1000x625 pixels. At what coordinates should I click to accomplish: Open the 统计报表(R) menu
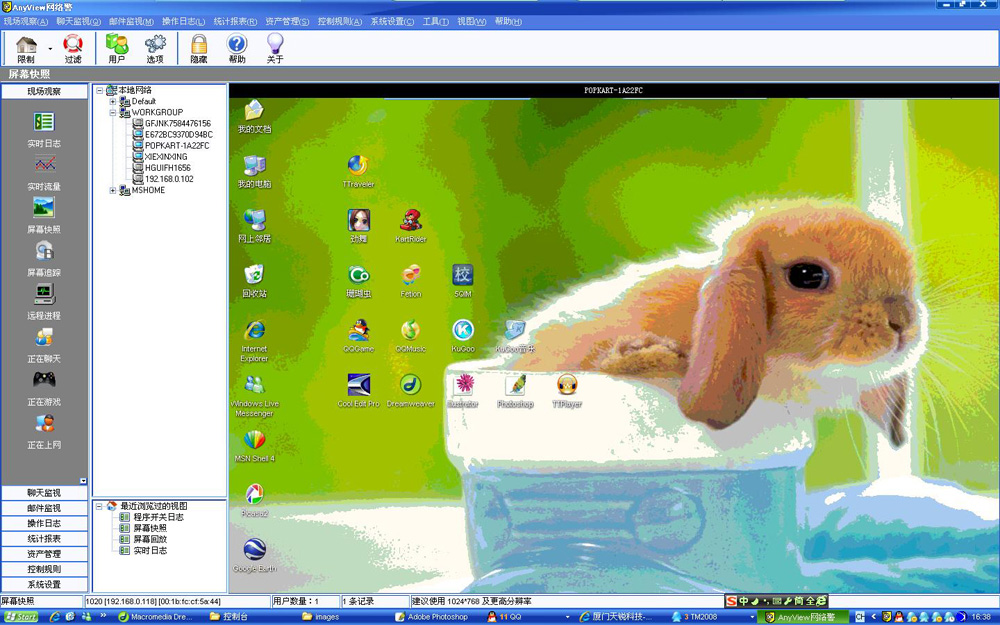(236, 21)
